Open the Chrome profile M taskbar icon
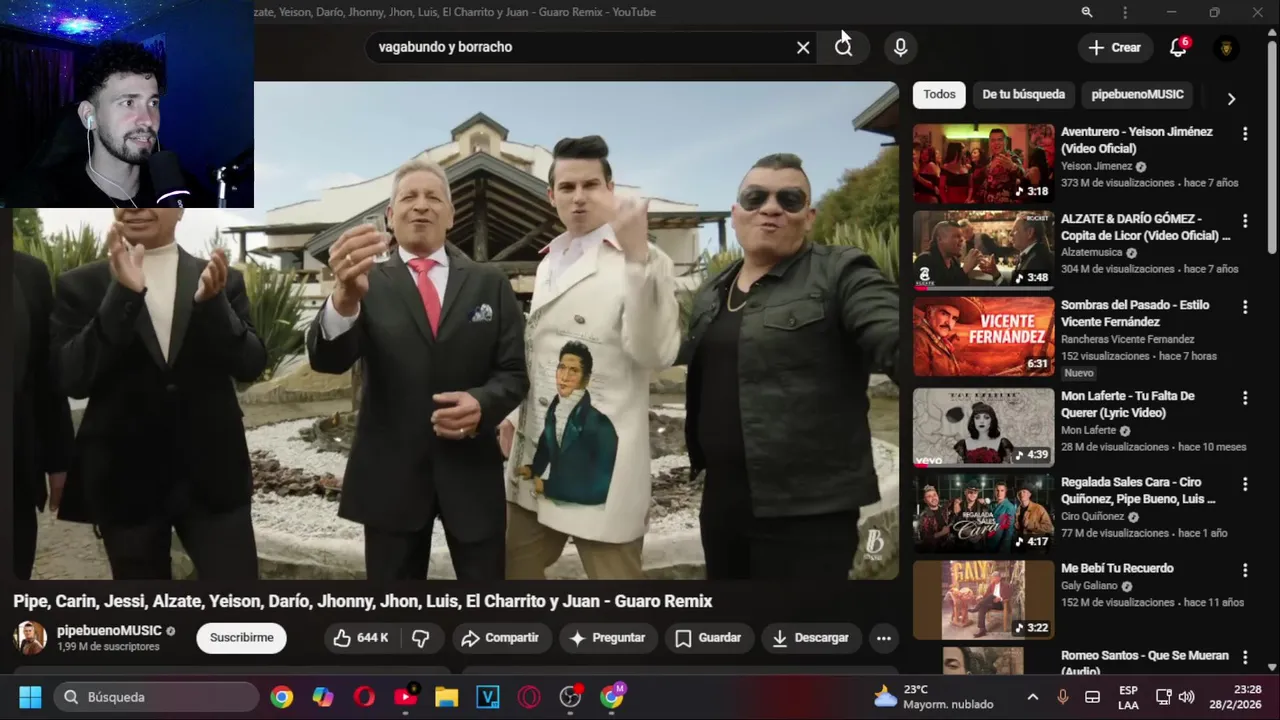 point(612,697)
